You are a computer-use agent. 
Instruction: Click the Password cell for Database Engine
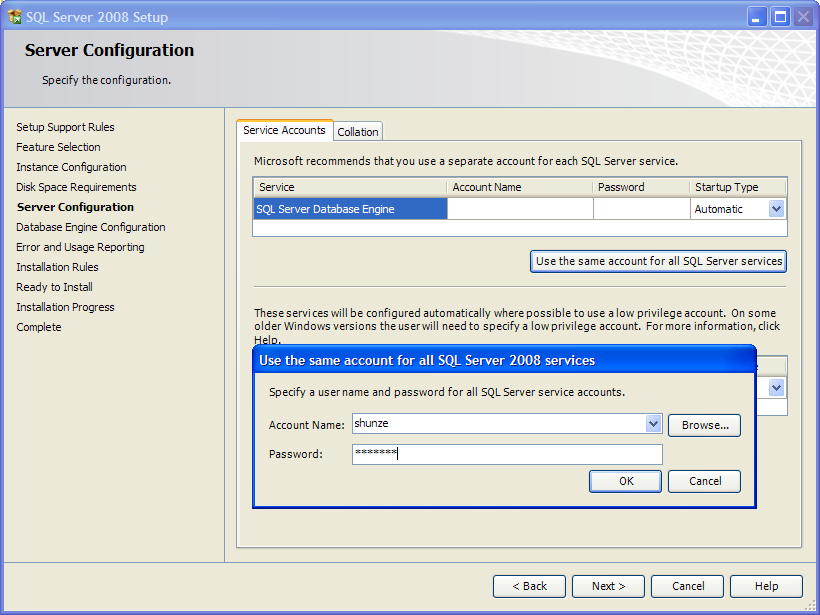(642, 209)
